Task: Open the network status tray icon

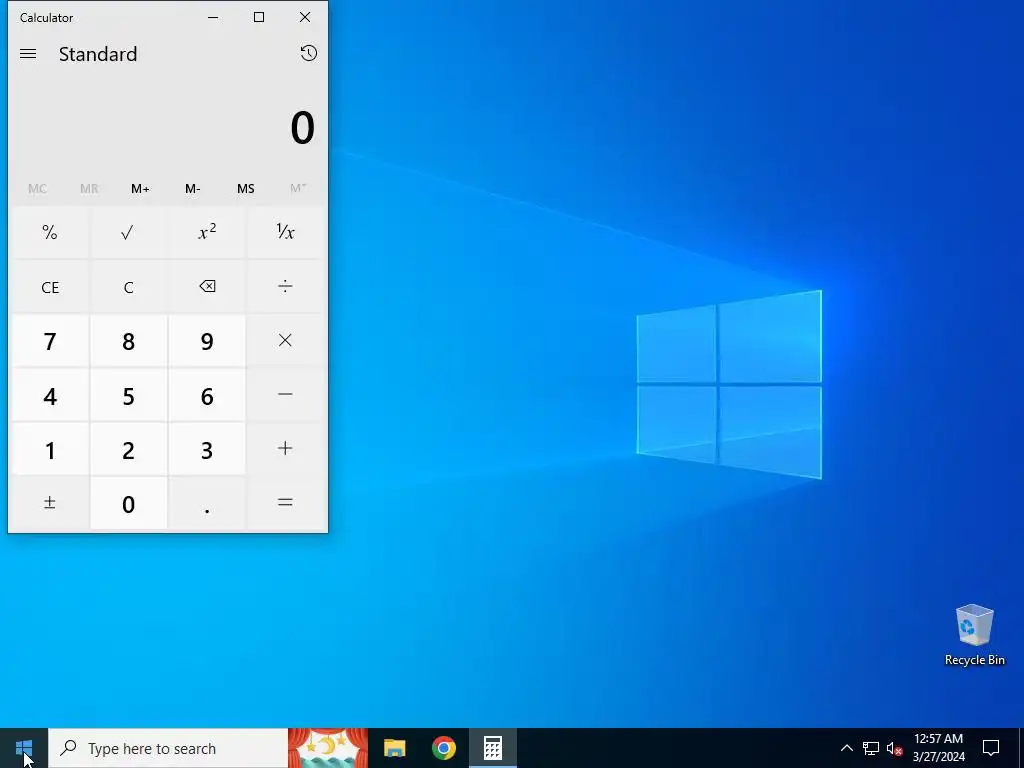Action: (871, 748)
